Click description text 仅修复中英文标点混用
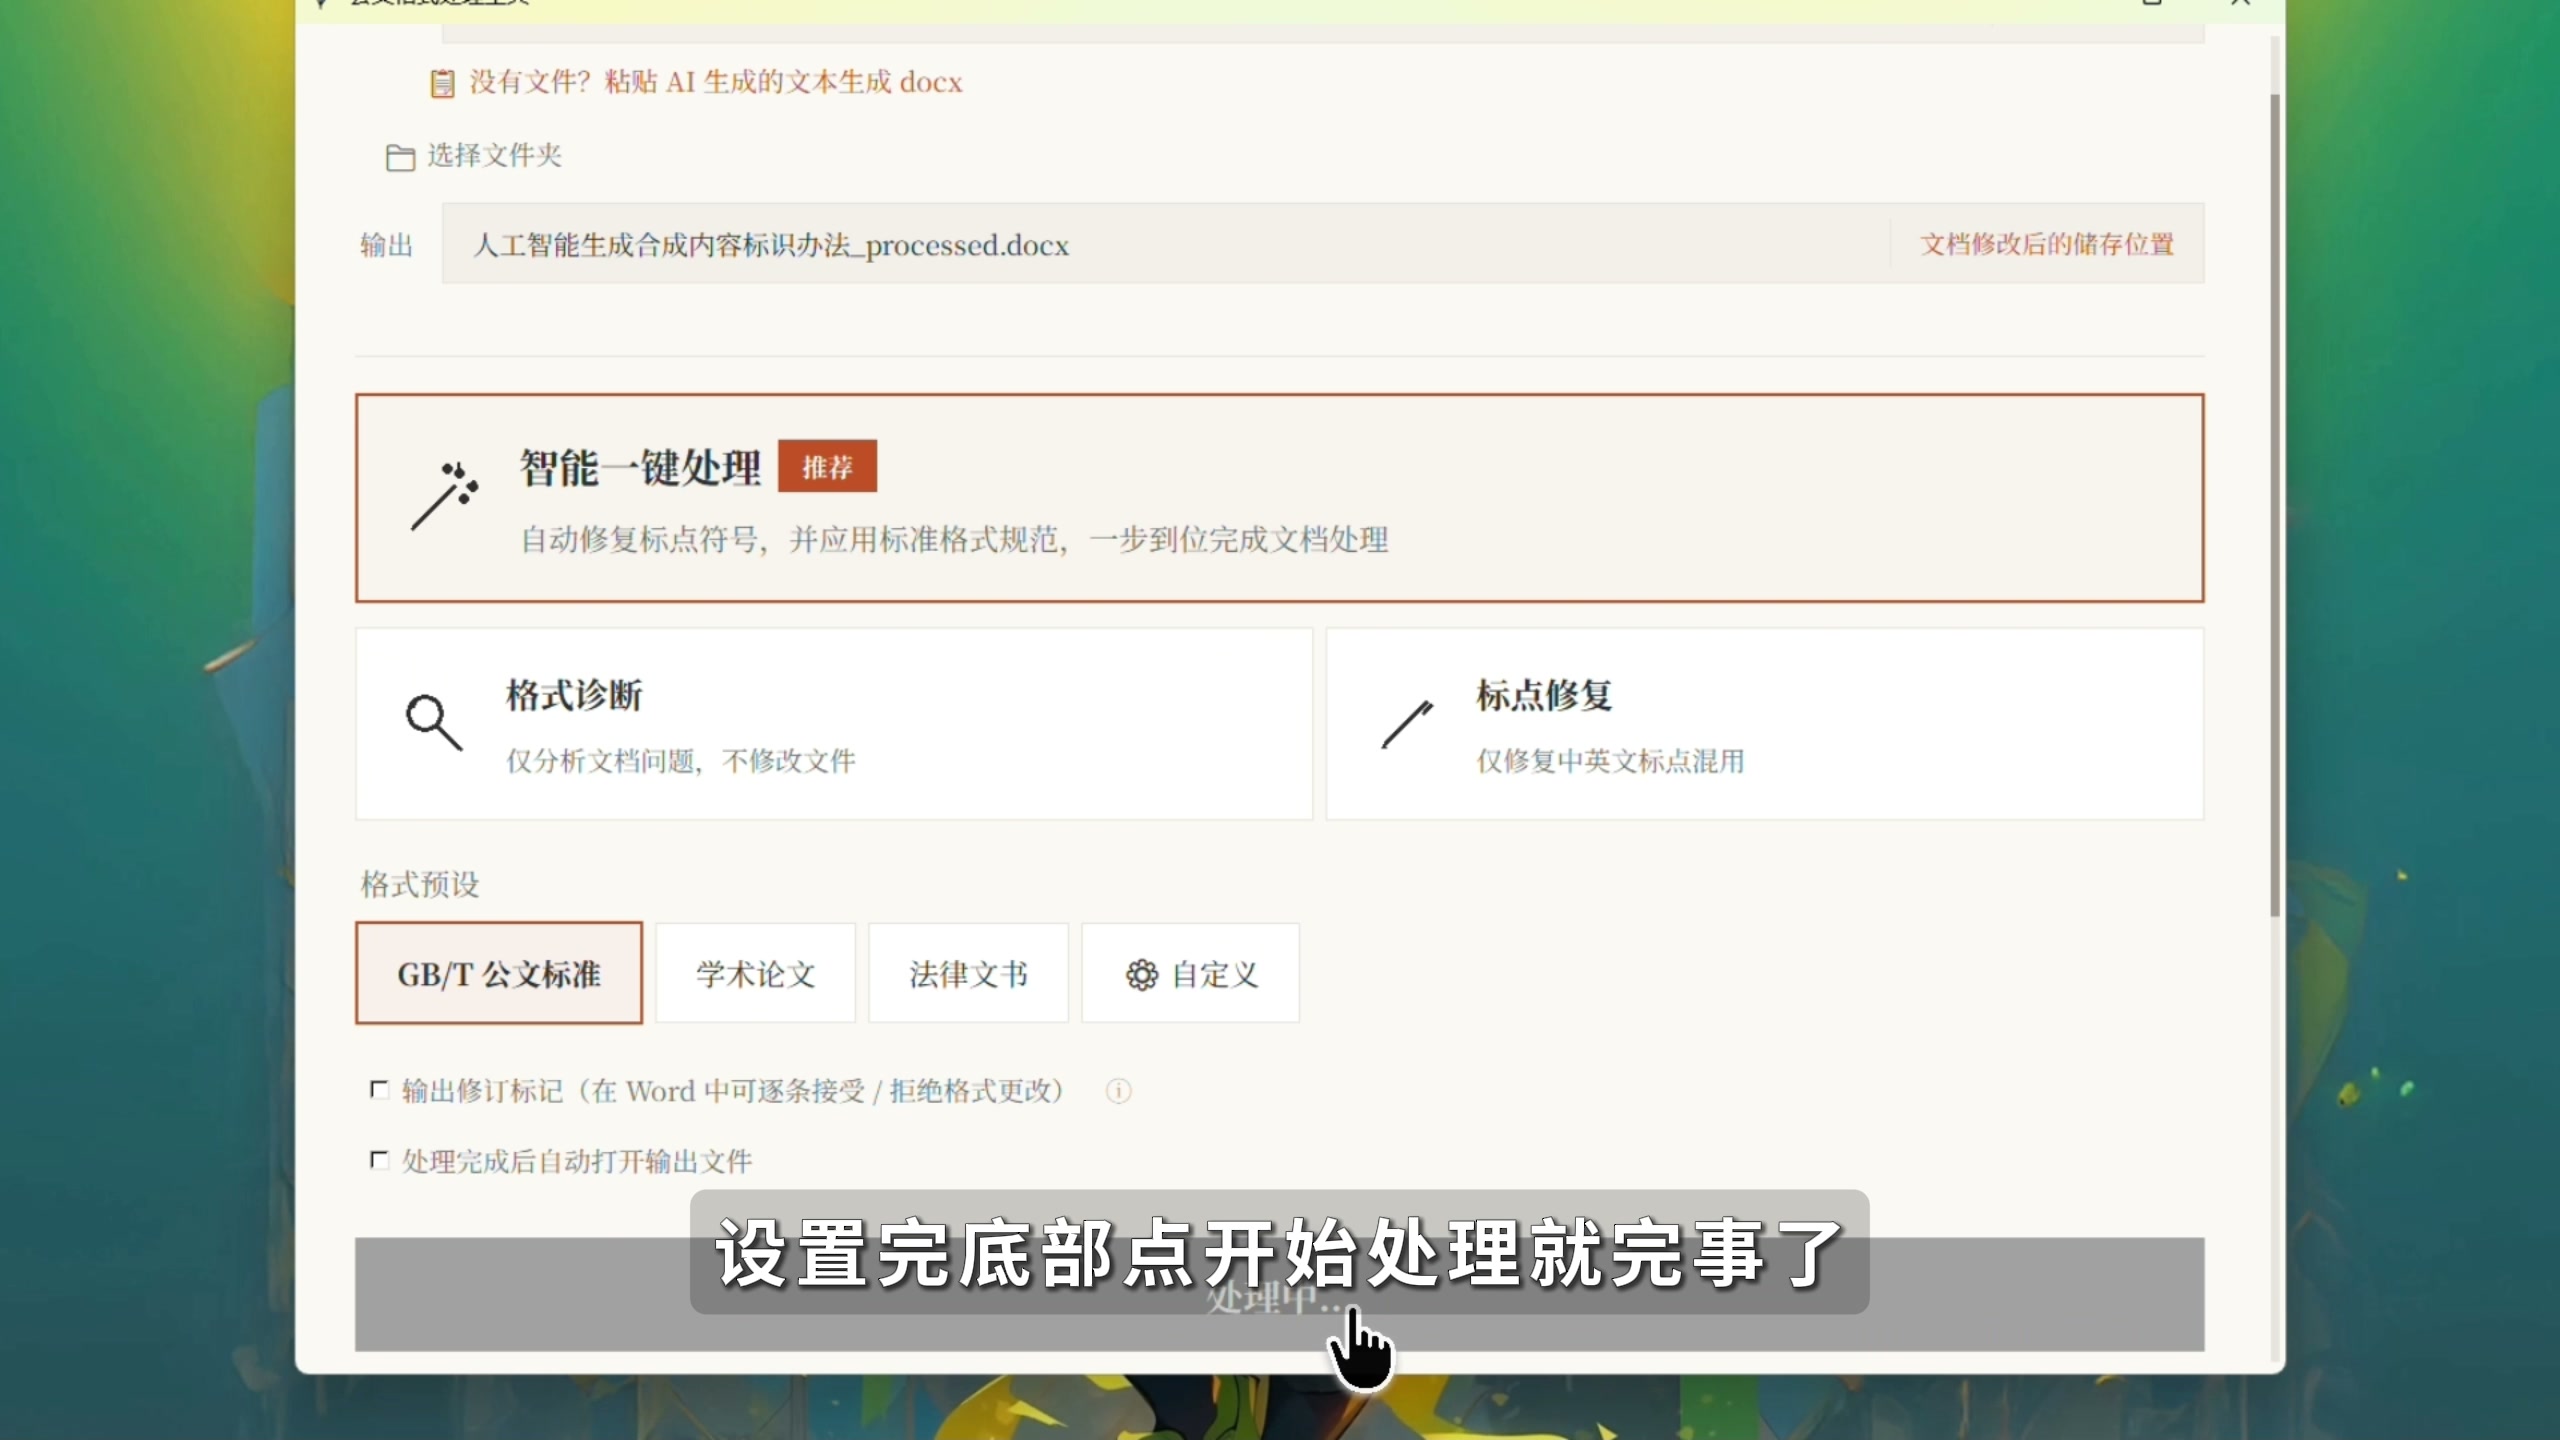 (1610, 761)
